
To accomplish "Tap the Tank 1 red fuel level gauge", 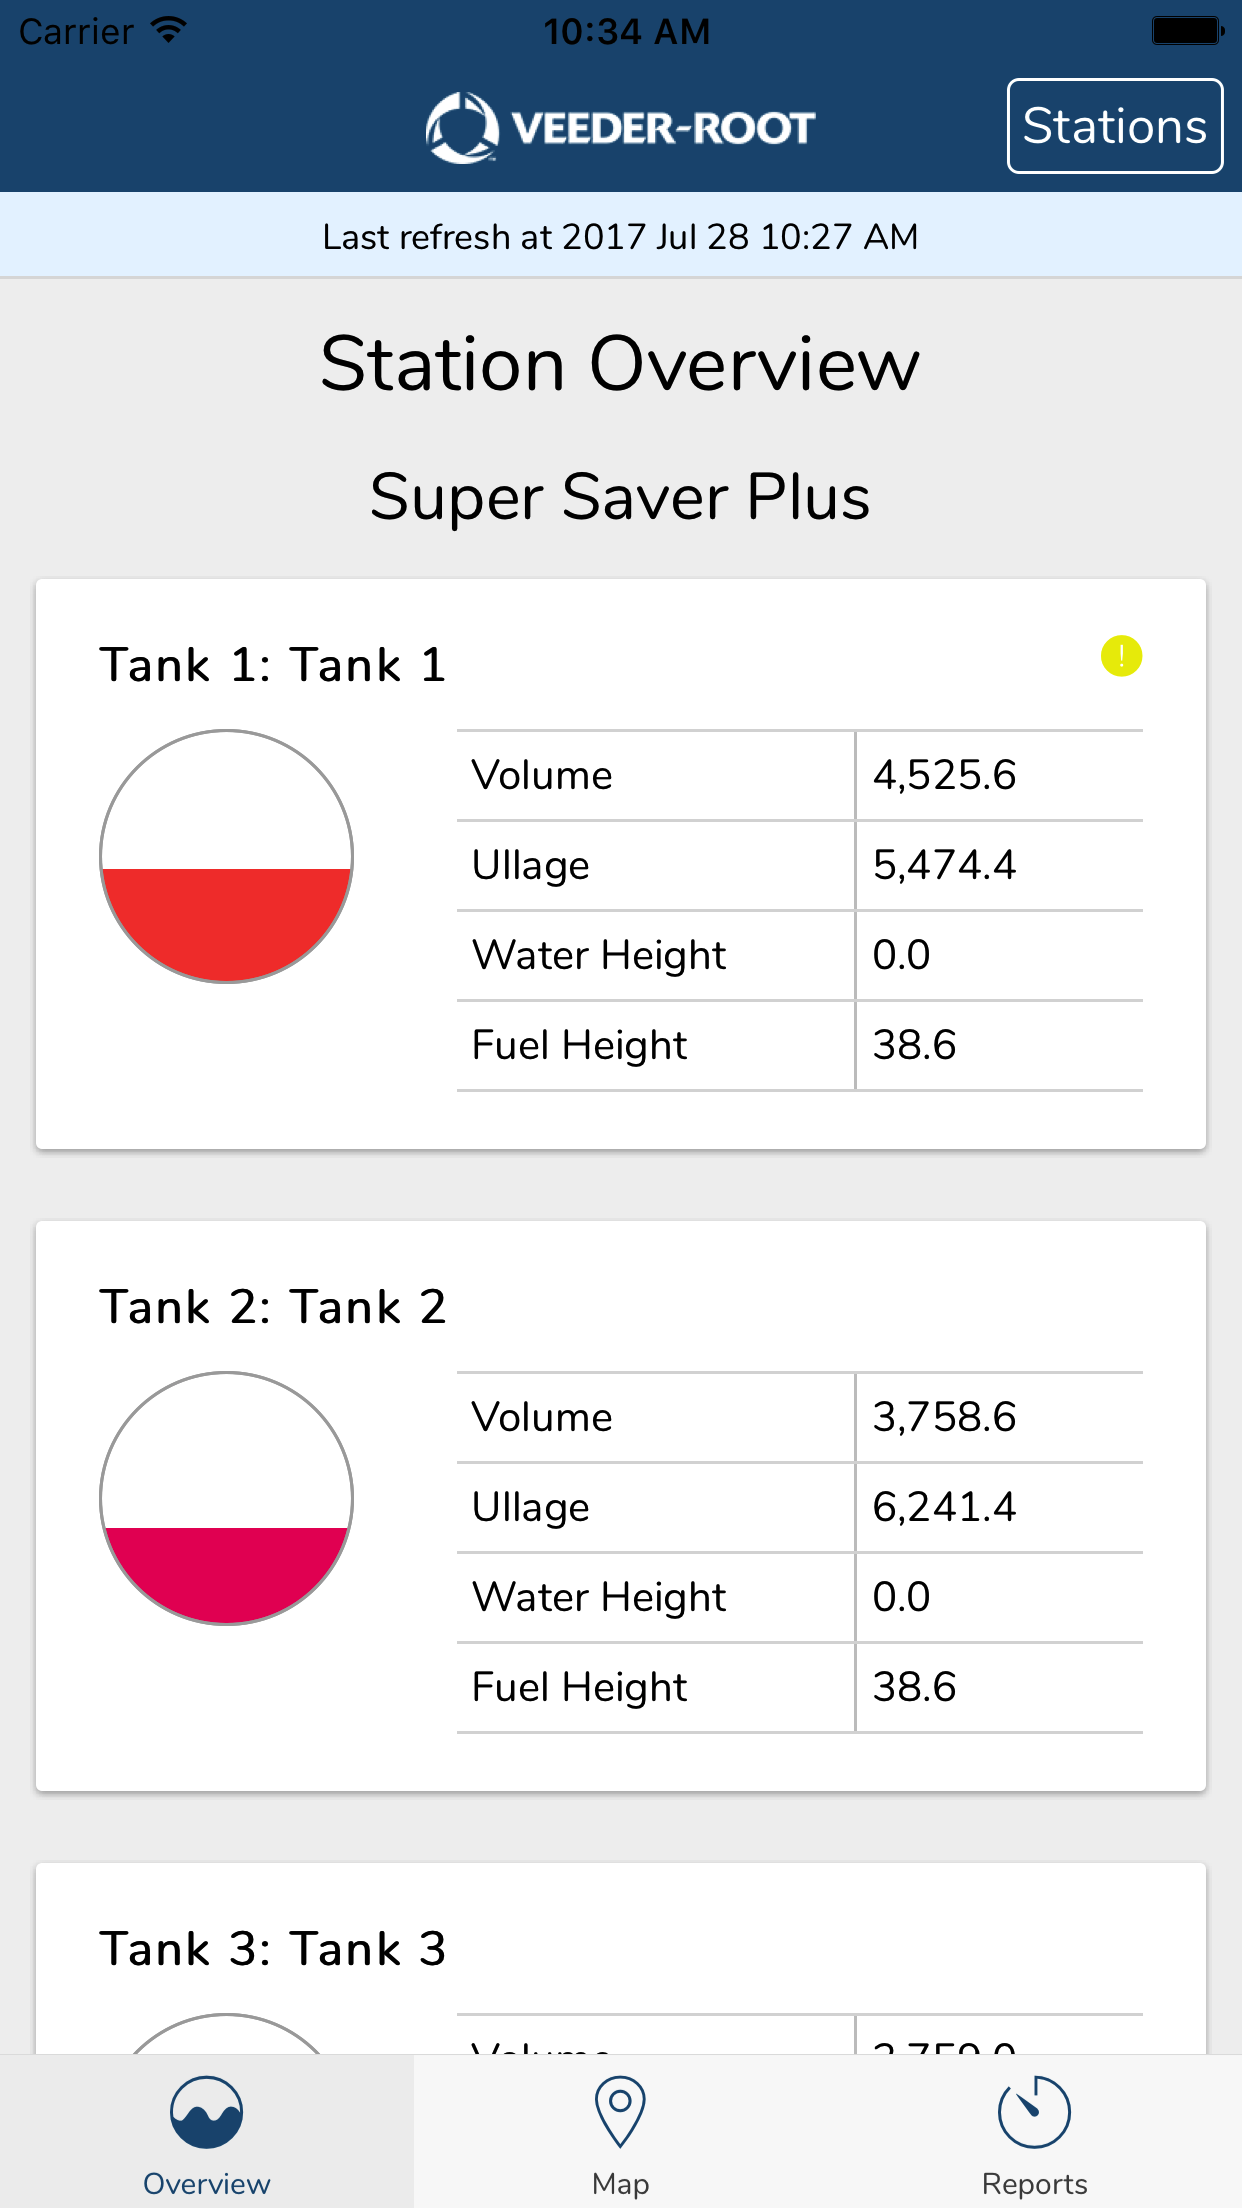I will click(227, 856).
